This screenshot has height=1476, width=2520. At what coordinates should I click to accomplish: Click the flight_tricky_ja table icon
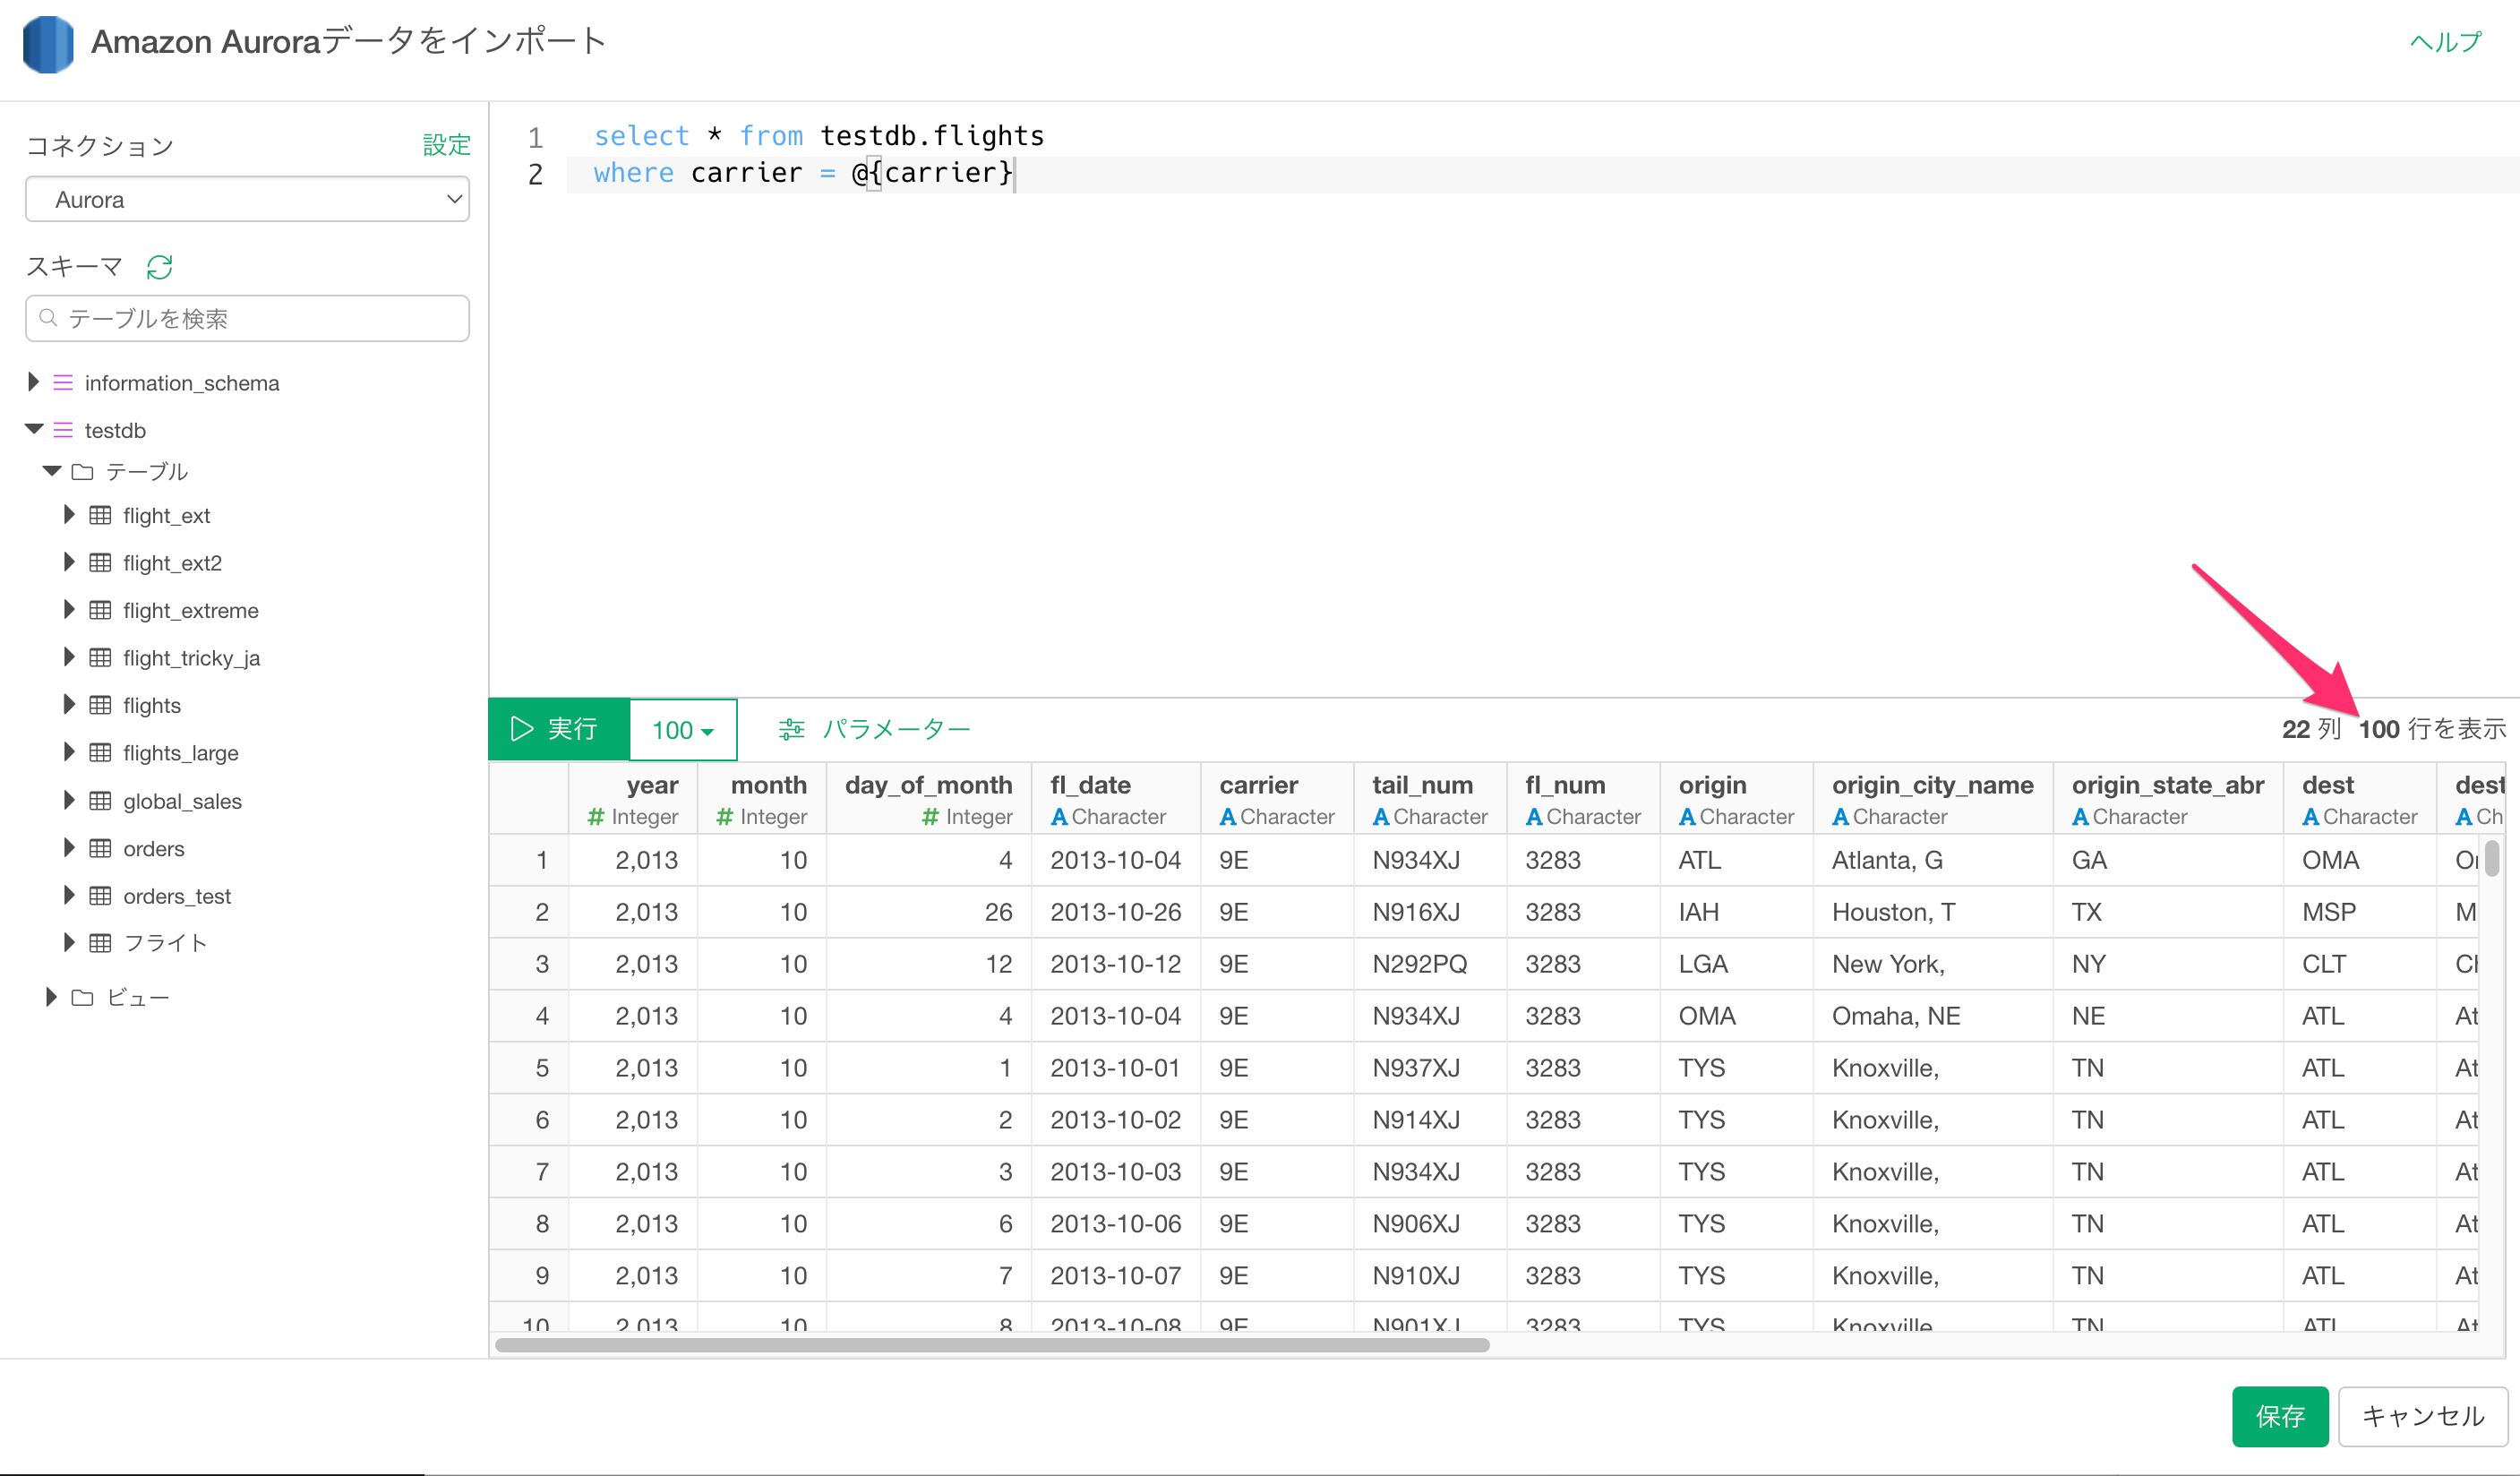tap(100, 657)
